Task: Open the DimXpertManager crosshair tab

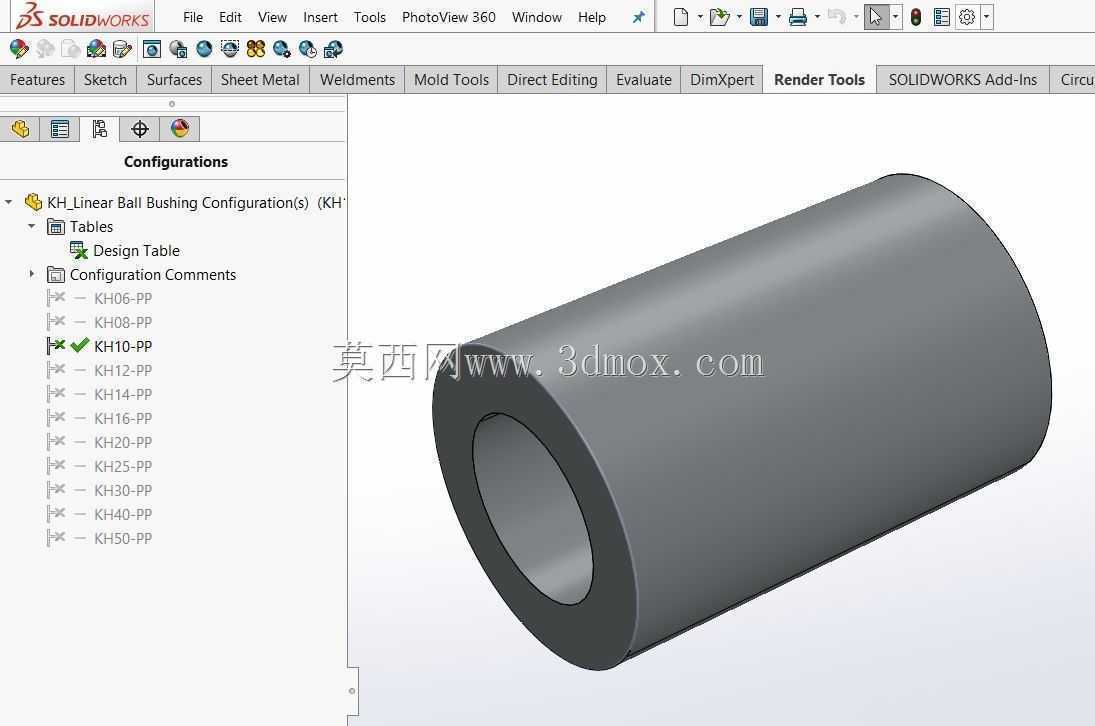Action: 140,129
